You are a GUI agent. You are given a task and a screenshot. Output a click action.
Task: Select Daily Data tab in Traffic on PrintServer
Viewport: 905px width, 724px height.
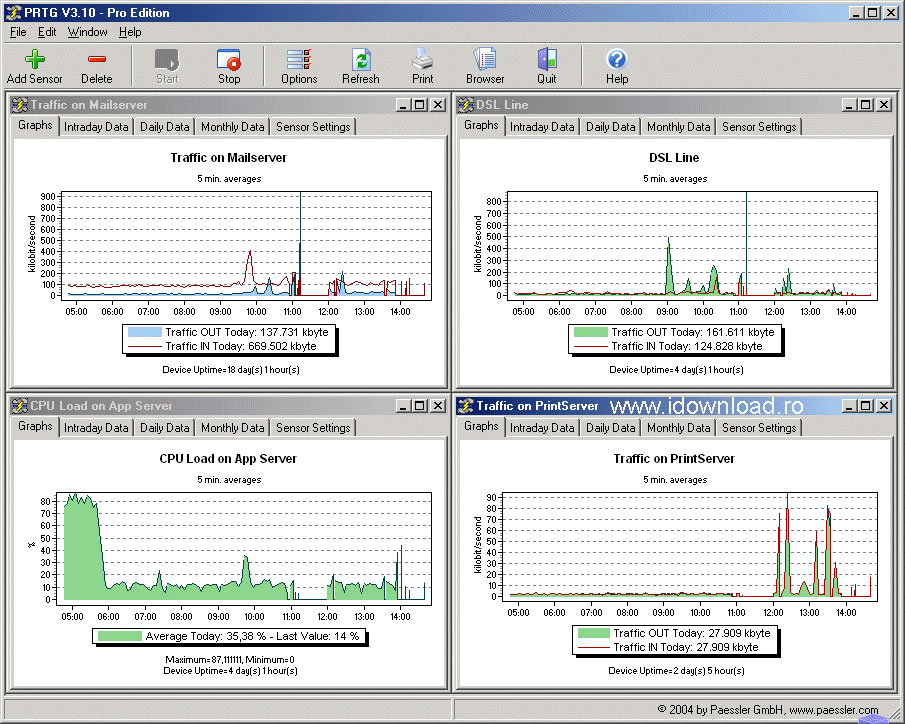point(611,428)
